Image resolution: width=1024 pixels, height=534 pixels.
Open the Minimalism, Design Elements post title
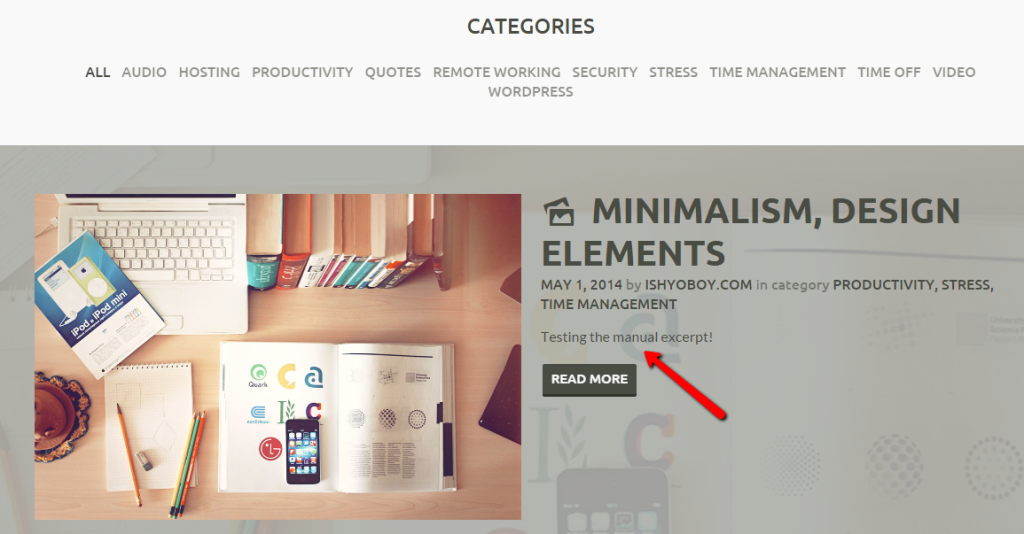(x=751, y=232)
